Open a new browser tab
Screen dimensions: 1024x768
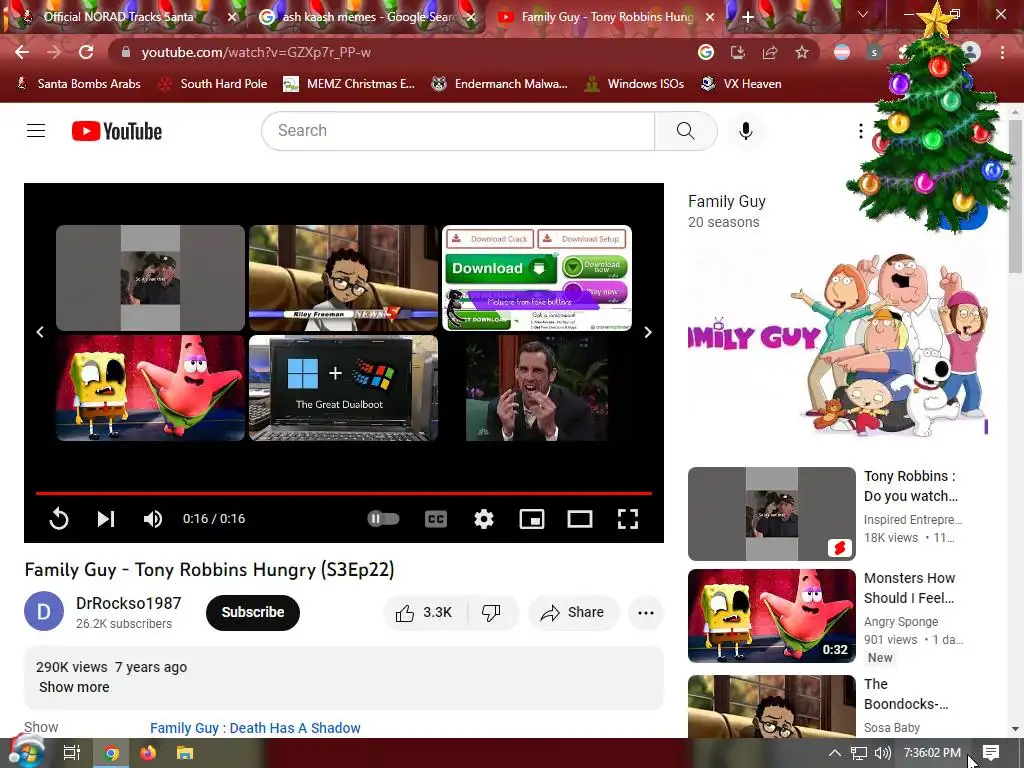748,17
